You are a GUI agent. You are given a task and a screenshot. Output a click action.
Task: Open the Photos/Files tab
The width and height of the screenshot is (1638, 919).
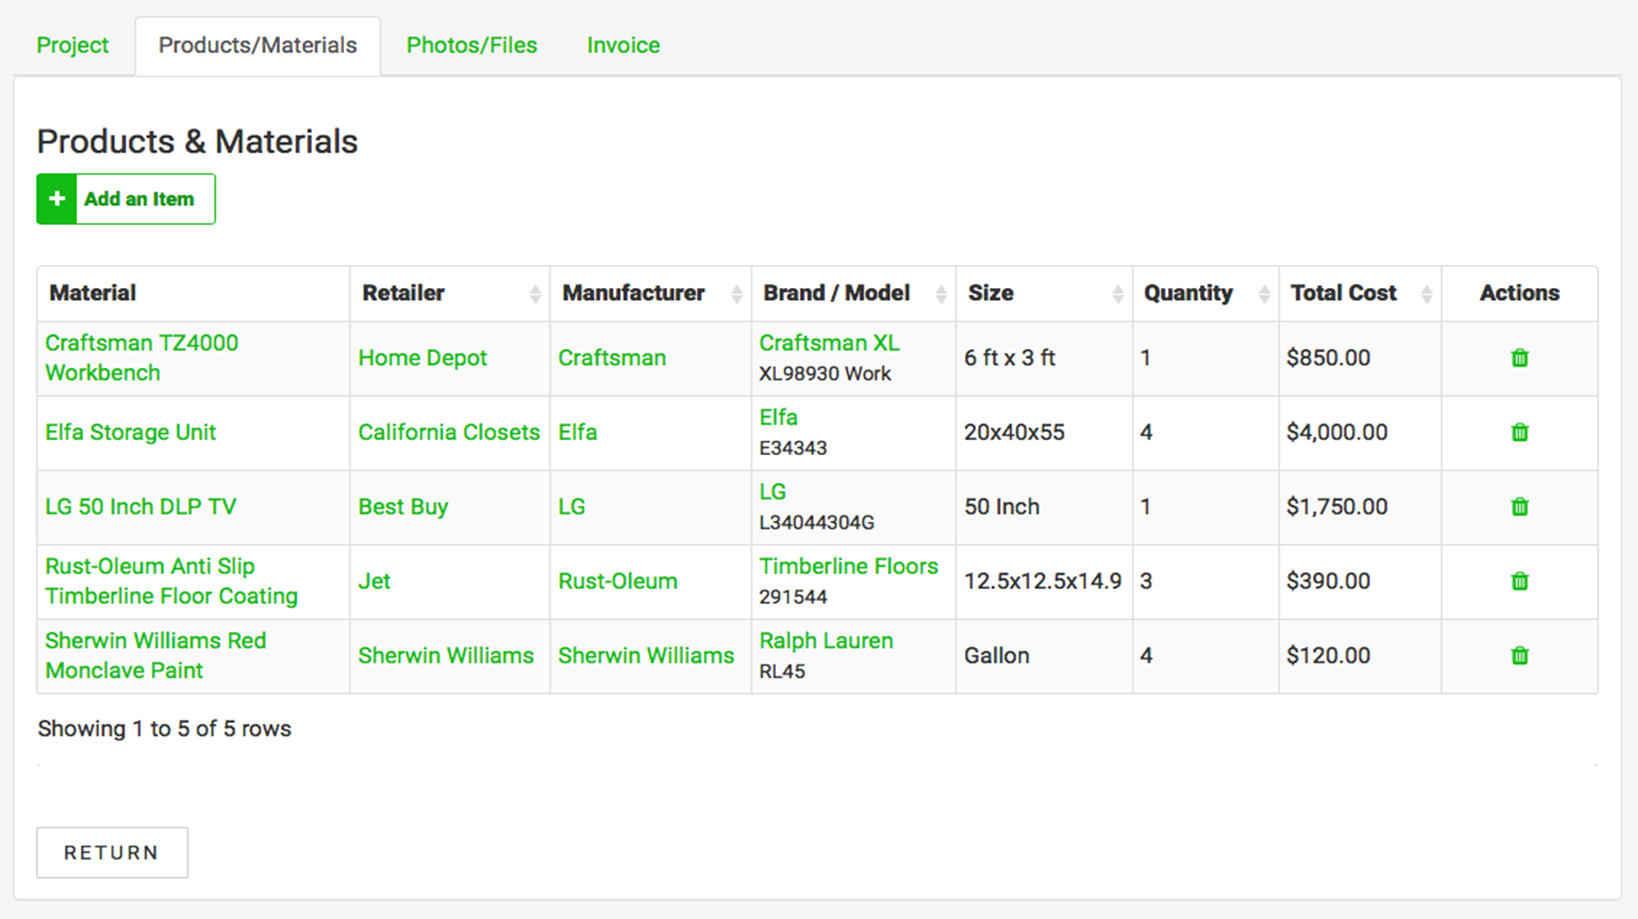point(471,45)
